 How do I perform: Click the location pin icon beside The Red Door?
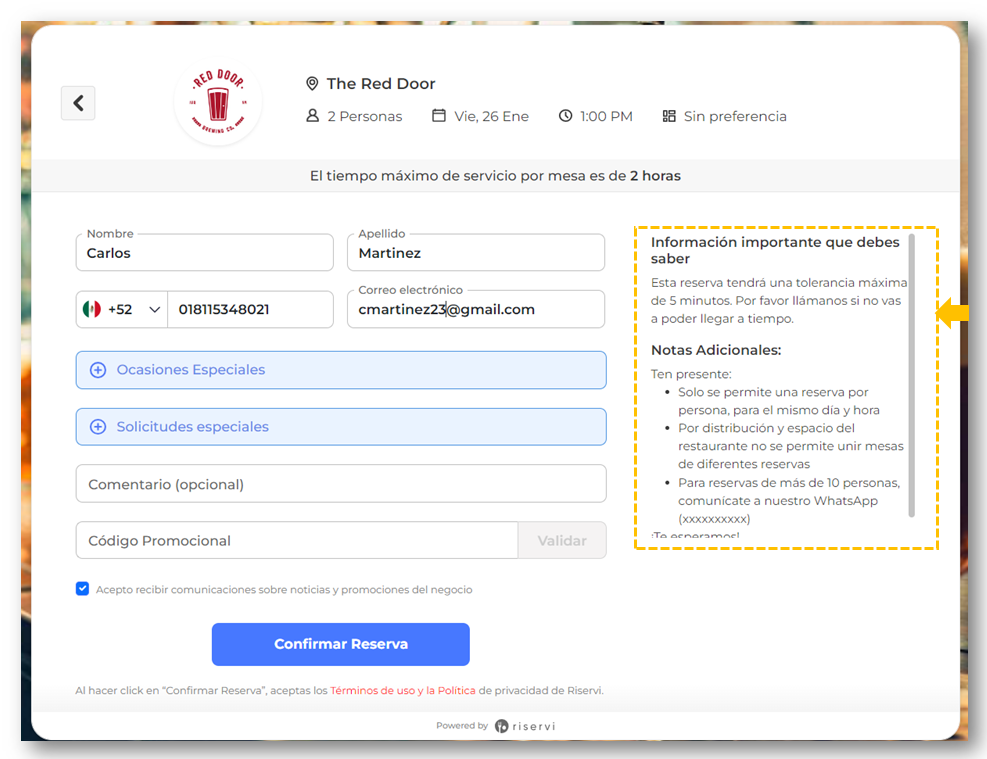click(312, 84)
